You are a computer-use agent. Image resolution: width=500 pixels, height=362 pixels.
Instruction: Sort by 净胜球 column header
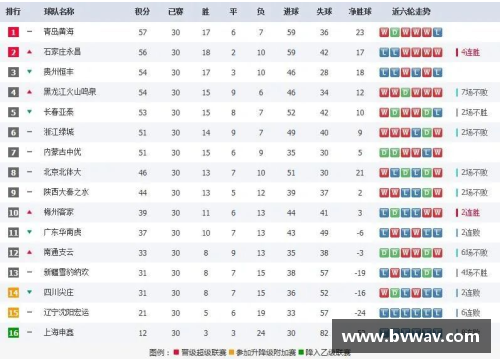pyautogui.click(x=360, y=12)
